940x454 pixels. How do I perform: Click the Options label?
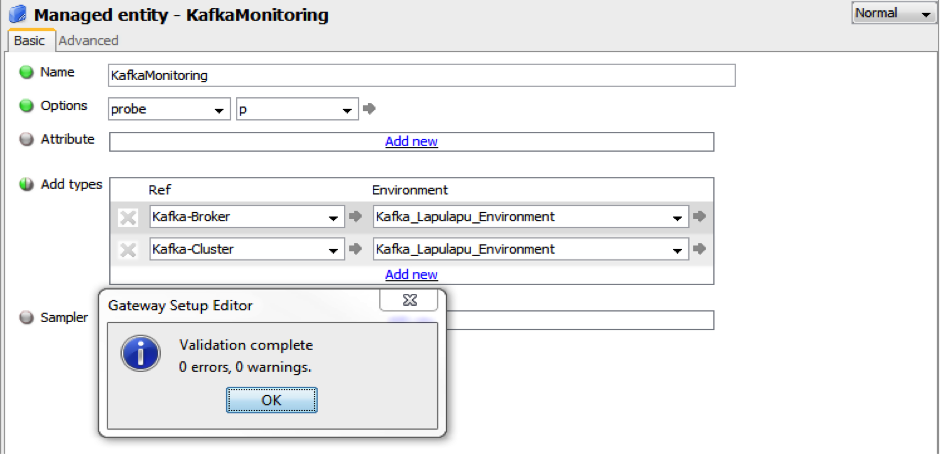[64, 106]
